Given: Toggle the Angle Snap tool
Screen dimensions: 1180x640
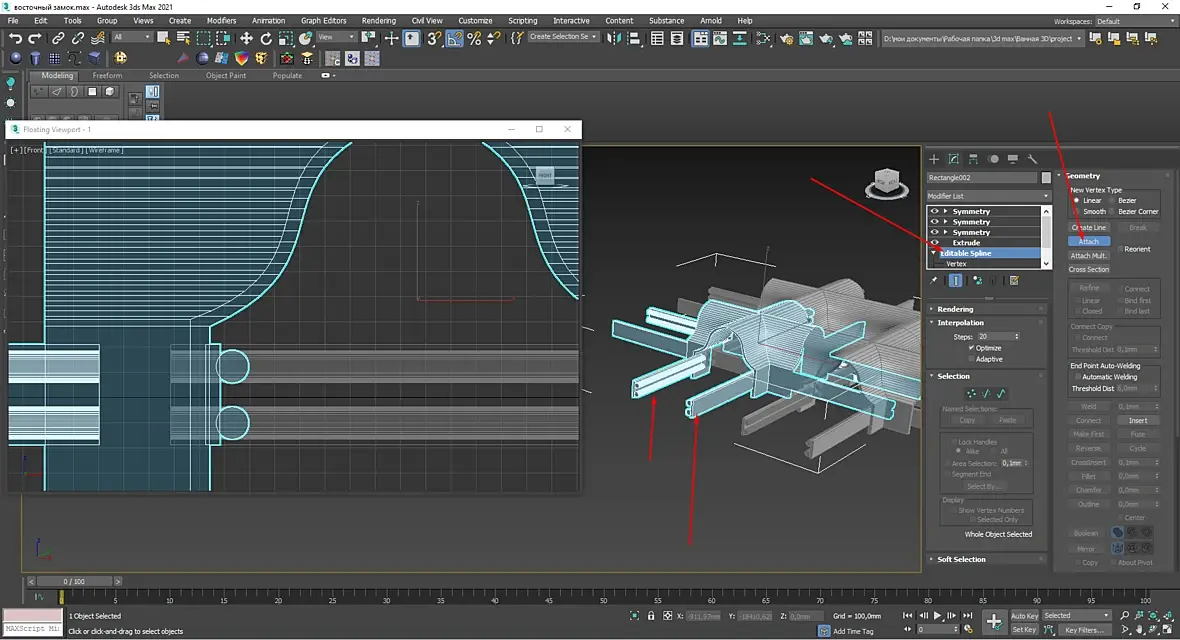Looking at the screenshot, I should point(455,38).
